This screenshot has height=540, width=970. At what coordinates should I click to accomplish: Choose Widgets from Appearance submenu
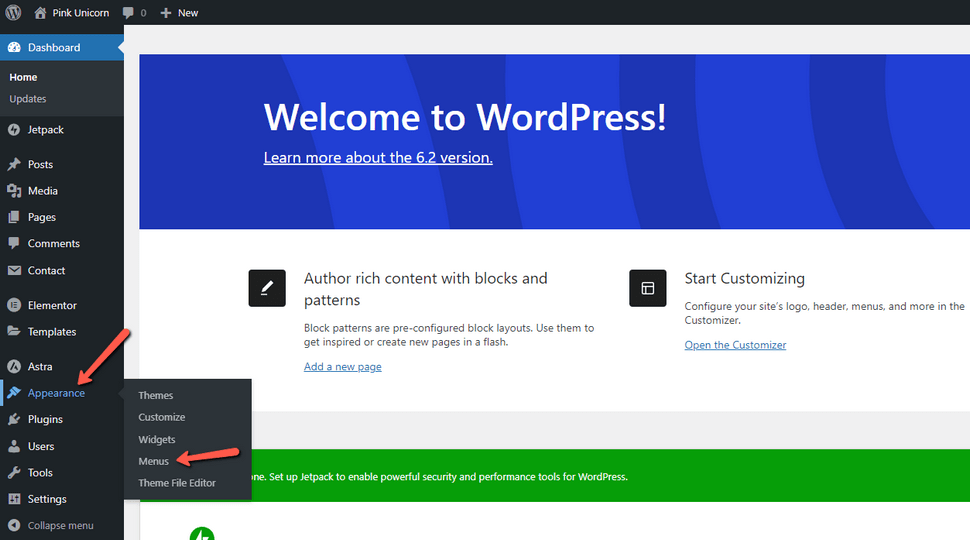[157, 440]
